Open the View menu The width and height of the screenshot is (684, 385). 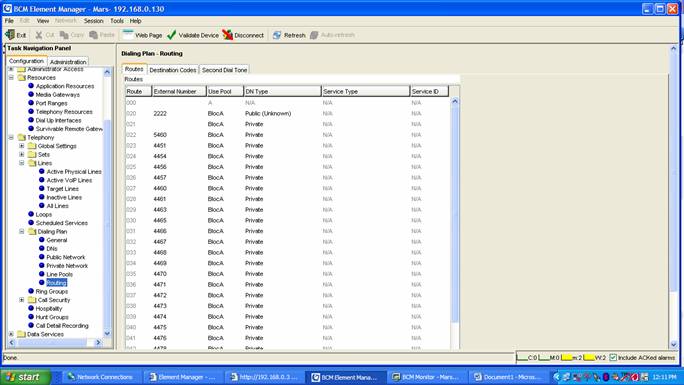pos(43,20)
